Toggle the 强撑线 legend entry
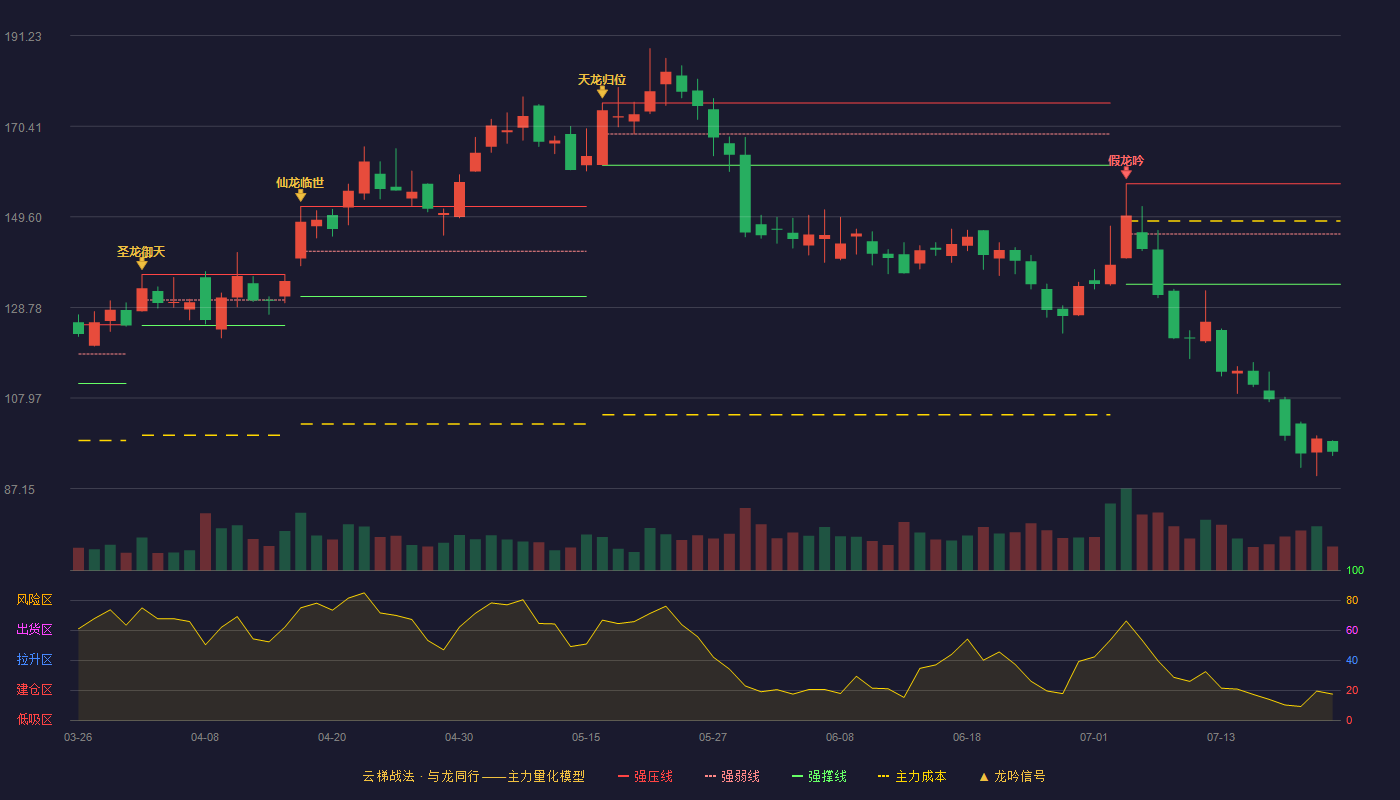Image resolution: width=1400 pixels, height=800 pixels. coord(819,776)
